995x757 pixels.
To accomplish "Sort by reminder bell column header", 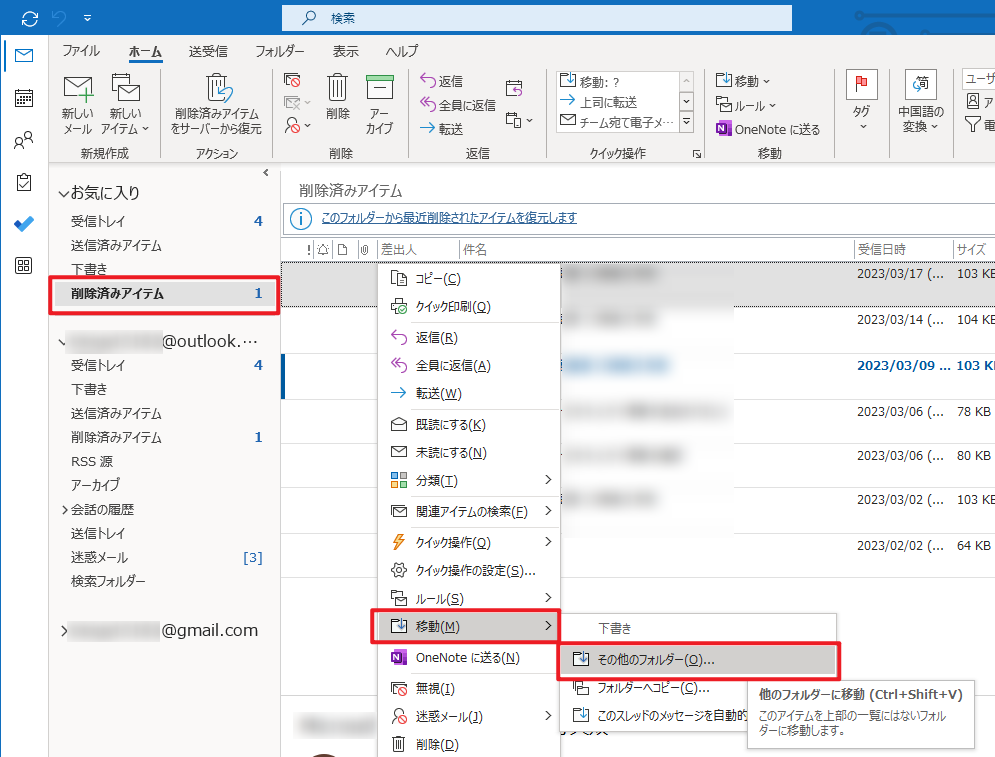I will point(323,250).
